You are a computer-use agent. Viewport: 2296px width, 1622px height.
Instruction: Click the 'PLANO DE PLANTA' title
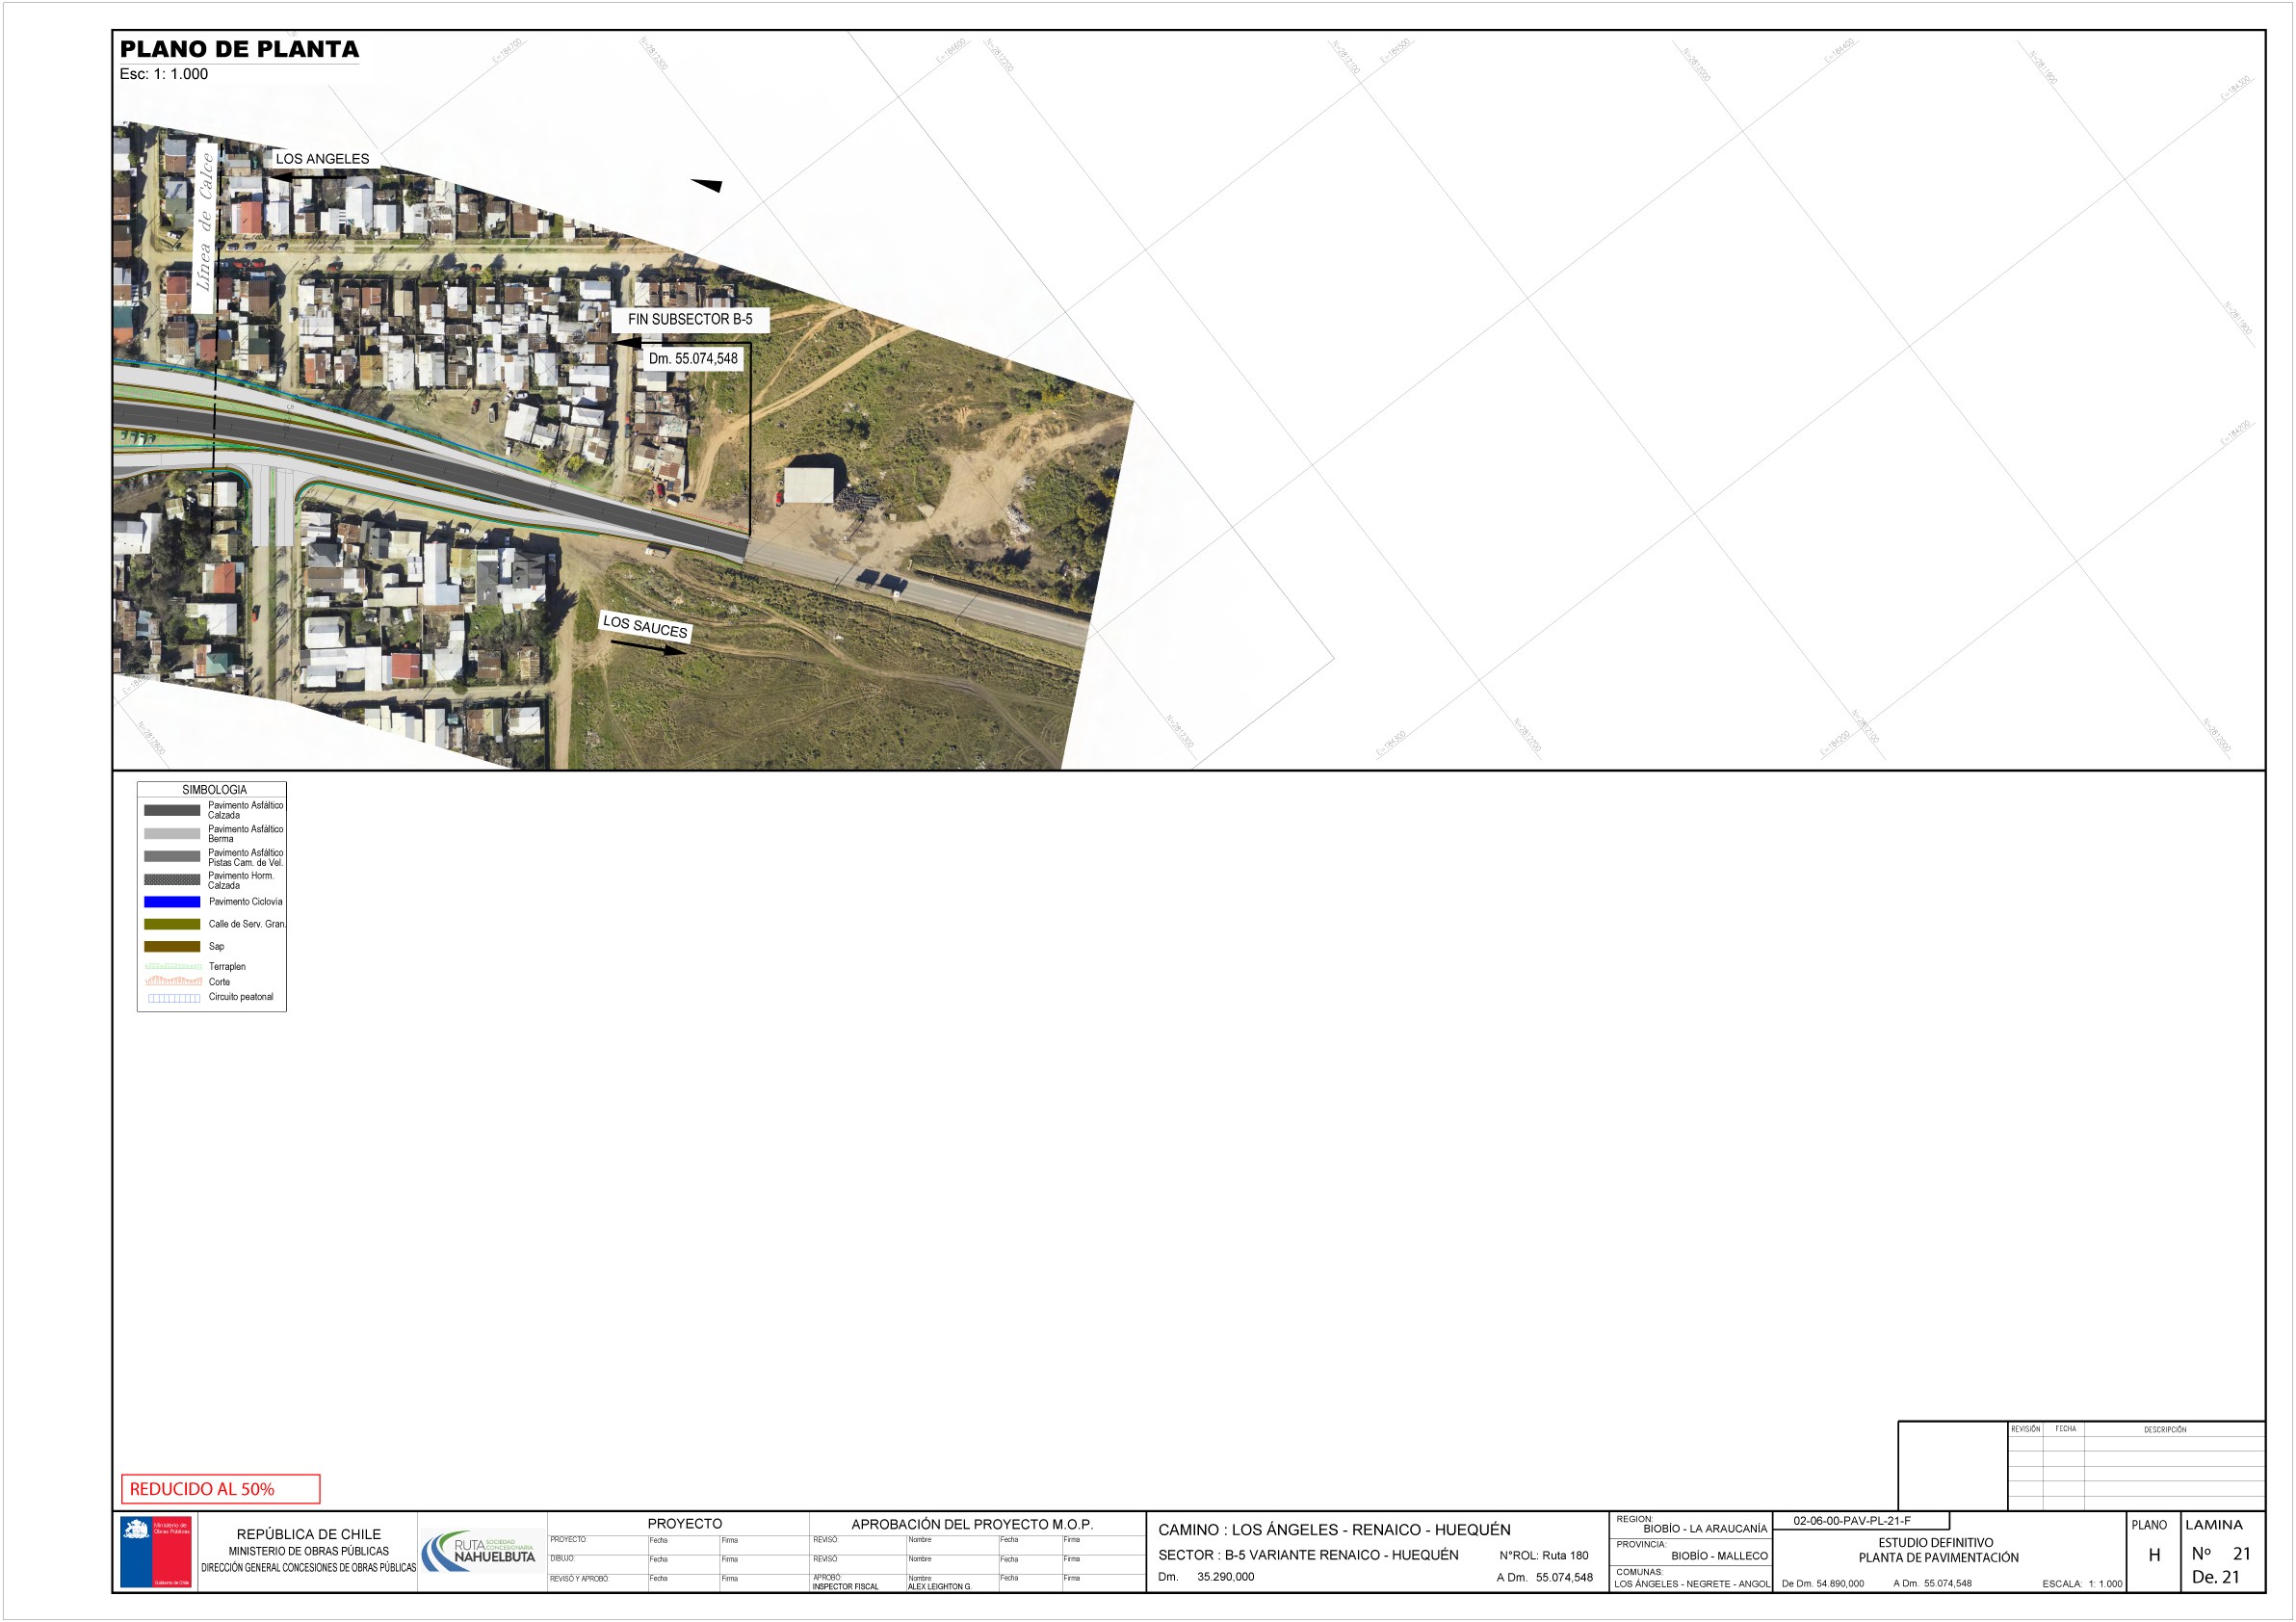coord(239,49)
